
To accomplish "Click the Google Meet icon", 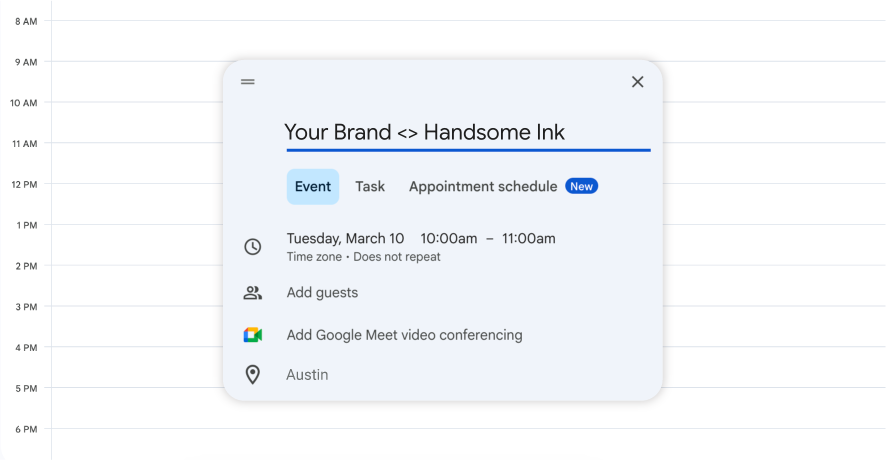I will (253, 335).
